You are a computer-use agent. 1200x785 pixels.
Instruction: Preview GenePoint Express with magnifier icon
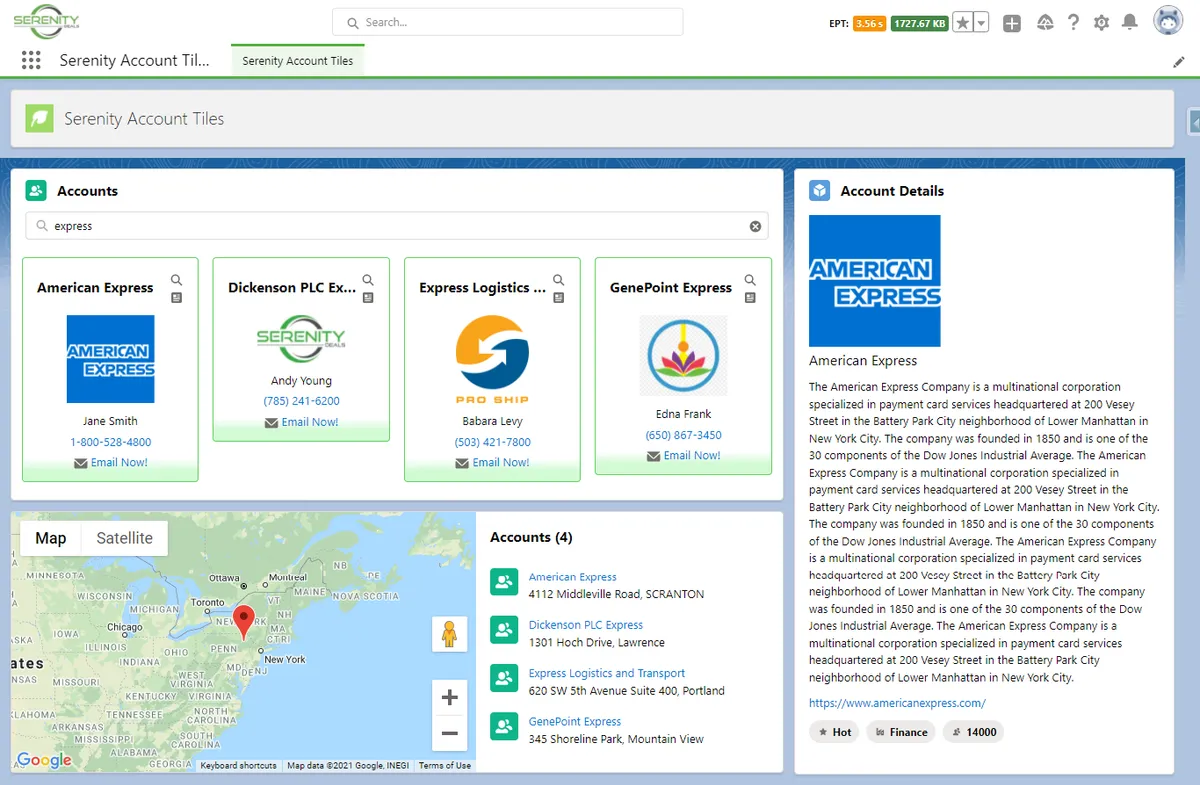click(x=750, y=280)
